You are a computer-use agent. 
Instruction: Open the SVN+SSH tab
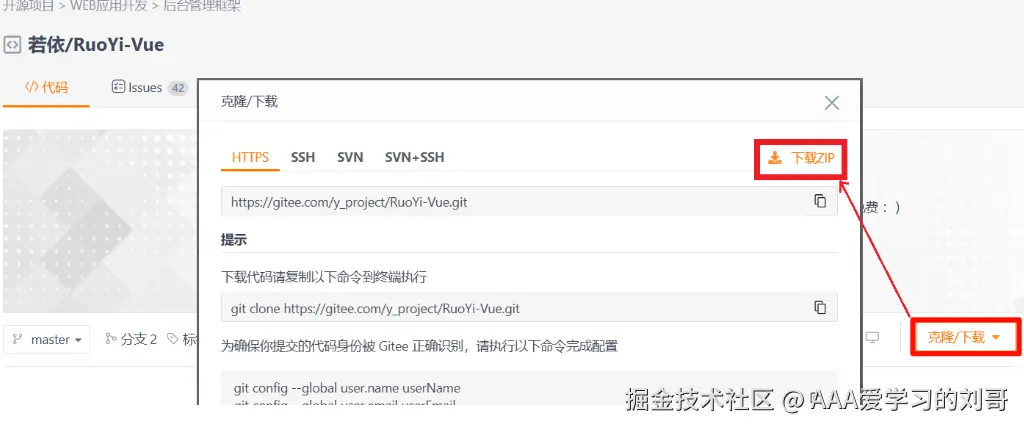[x=415, y=157]
